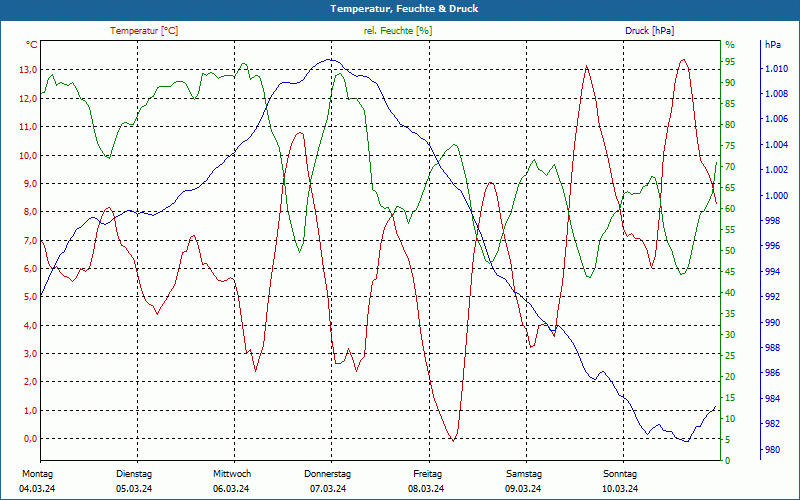Click the '30' humidity axis value
The width and height of the screenshot is (800, 500).
pos(730,335)
